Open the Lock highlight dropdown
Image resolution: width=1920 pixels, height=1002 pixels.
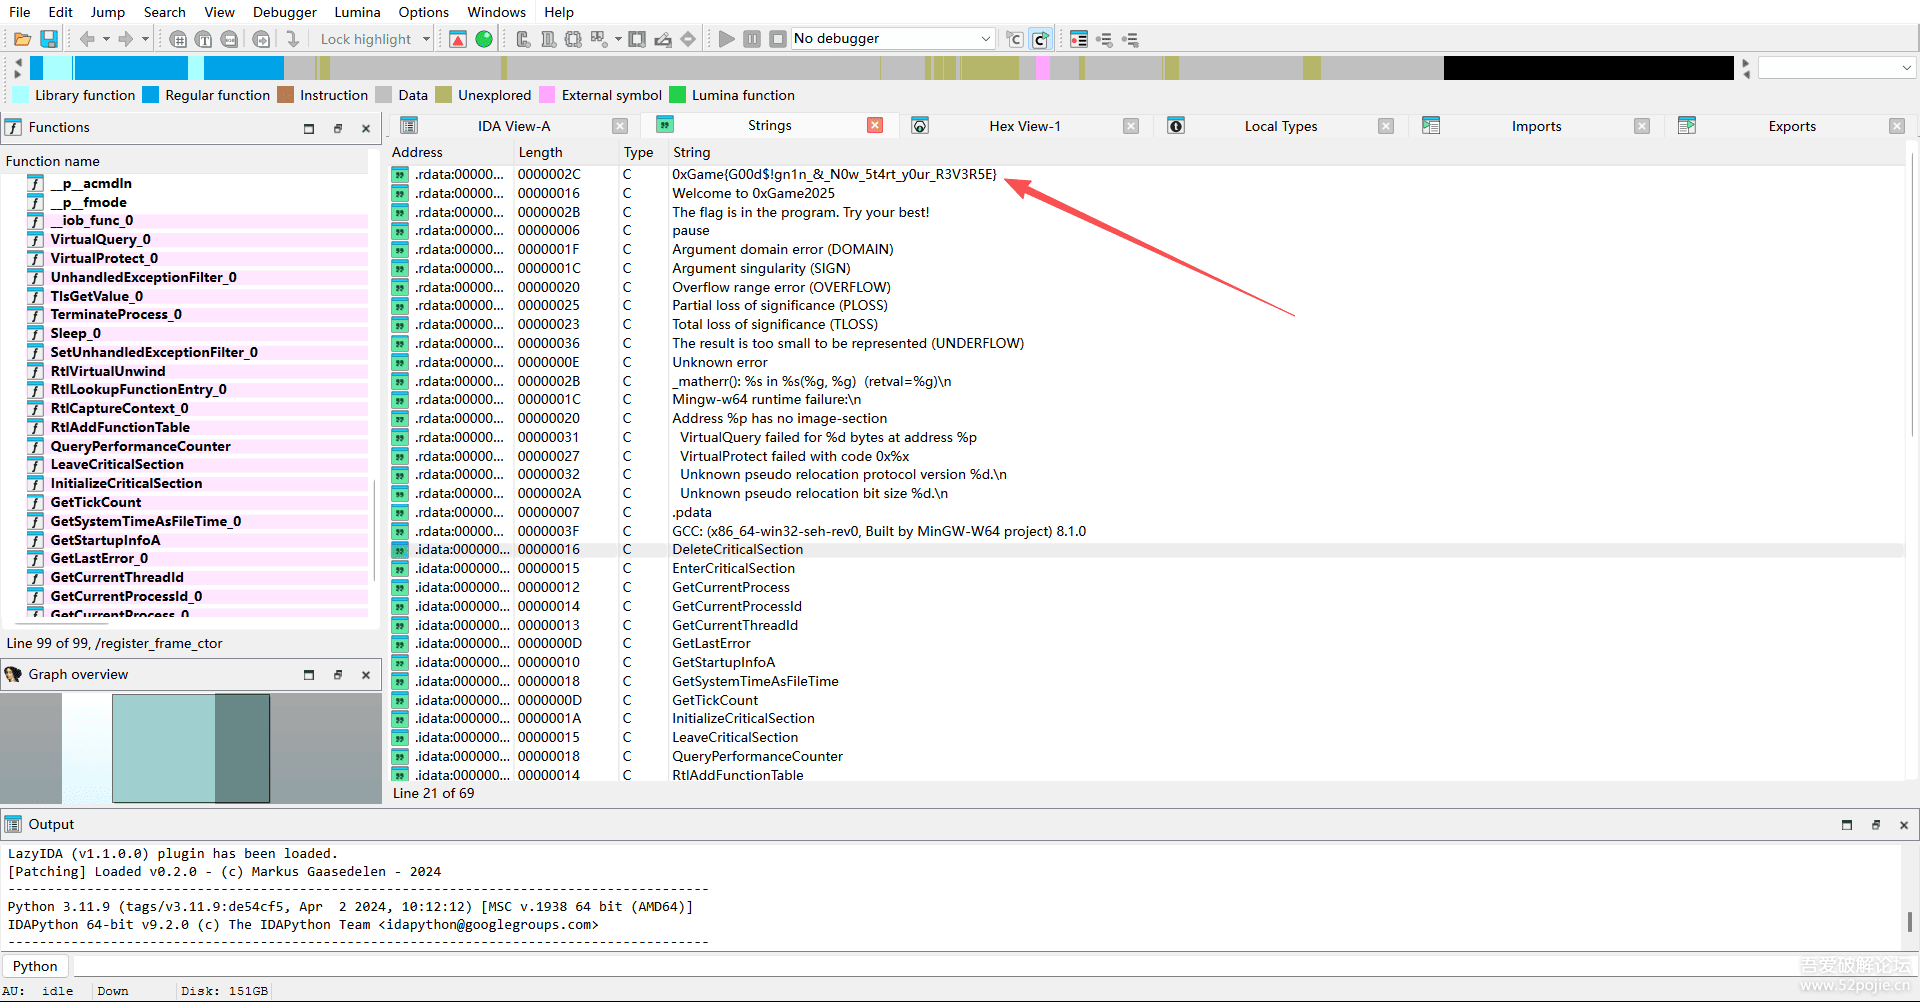426,39
